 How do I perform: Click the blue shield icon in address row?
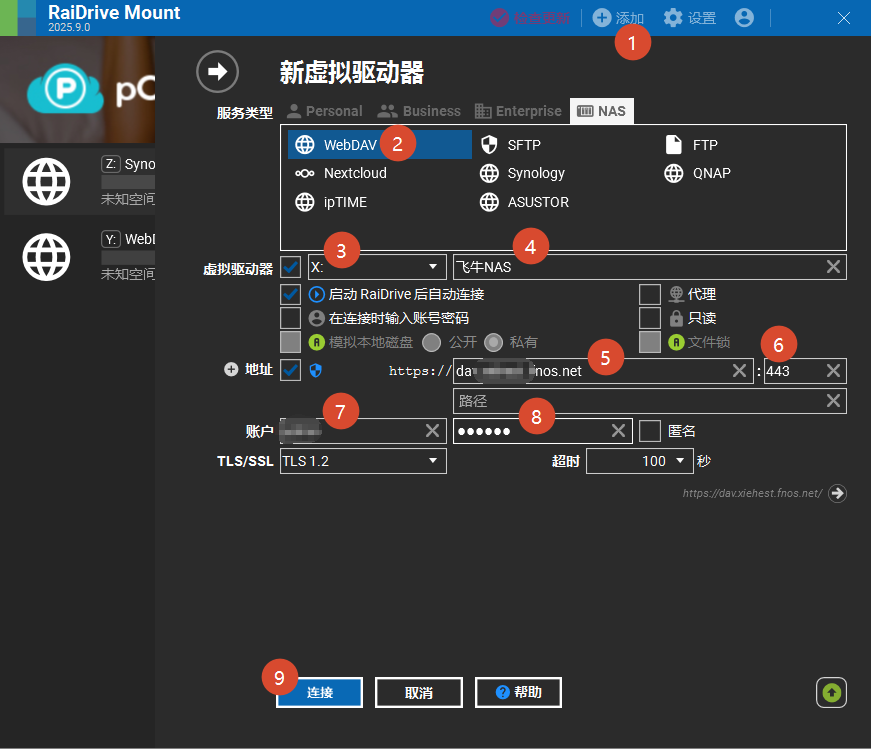(x=316, y=370)
